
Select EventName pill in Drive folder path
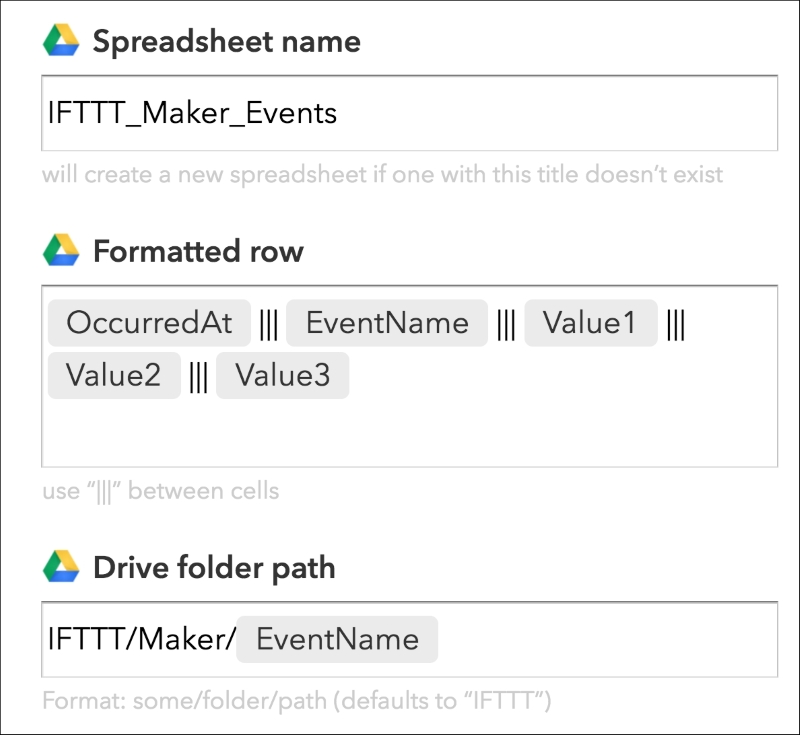[337, 640]
